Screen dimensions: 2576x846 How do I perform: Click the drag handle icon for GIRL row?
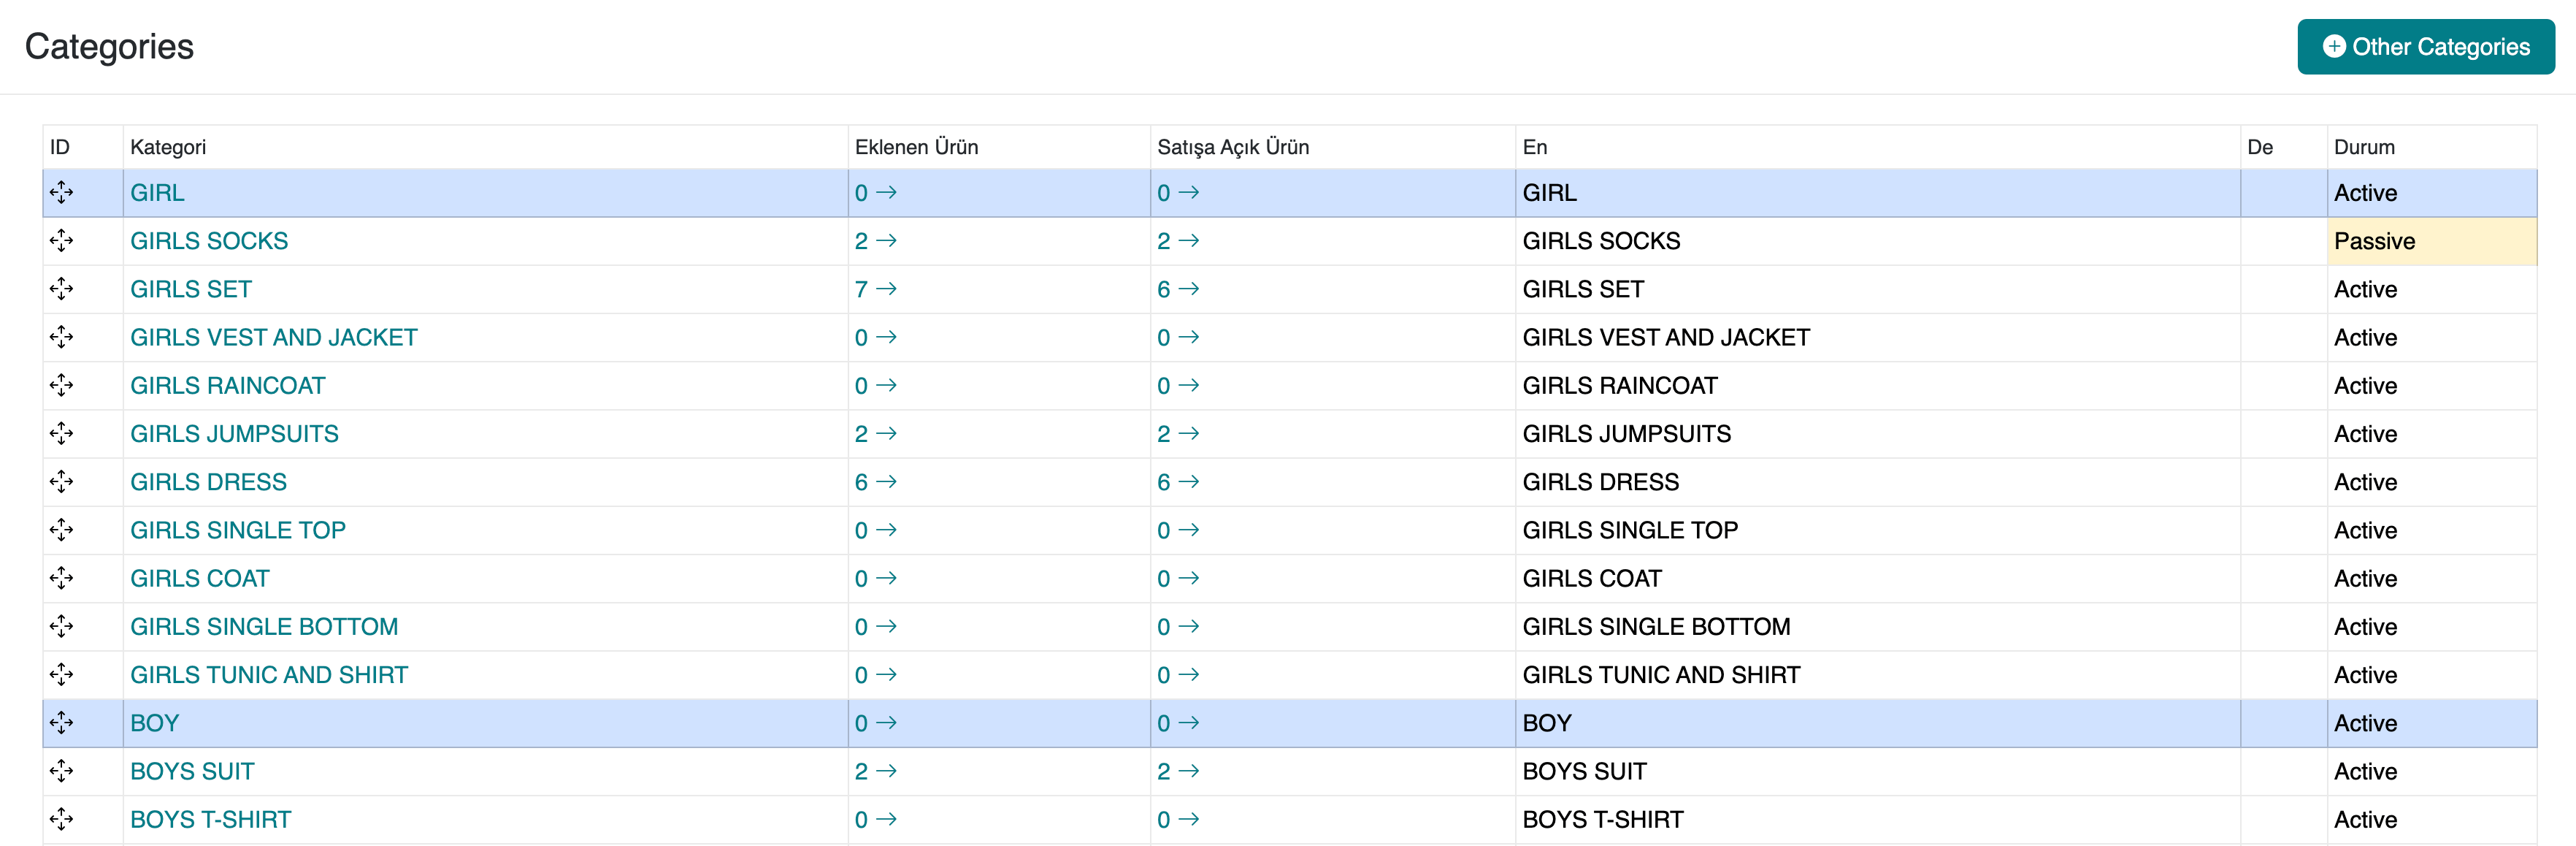pos(61,193)
